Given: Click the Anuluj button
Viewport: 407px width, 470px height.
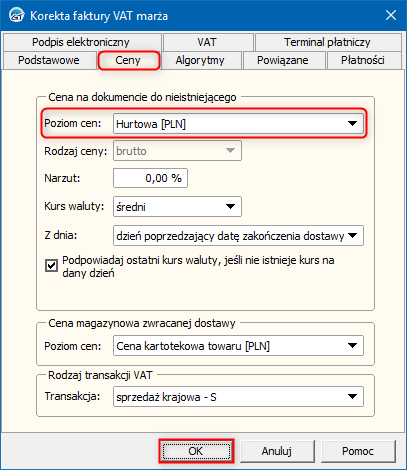Looking at the screenshot, I should tap(277, 451).
